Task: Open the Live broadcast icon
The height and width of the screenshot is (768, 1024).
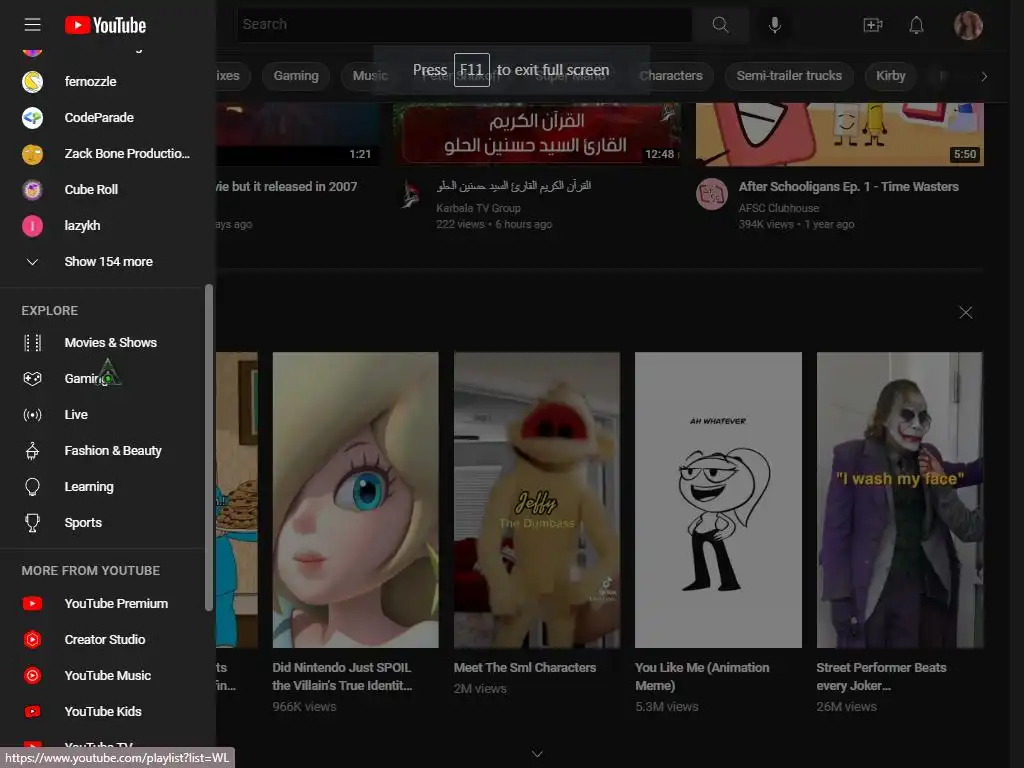Action: [x=32, y=415]
